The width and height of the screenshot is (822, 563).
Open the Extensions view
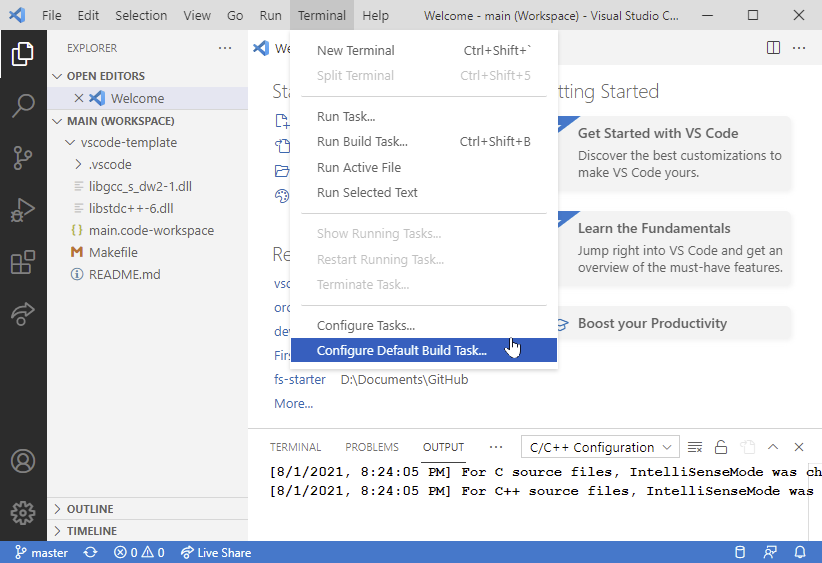23,262
